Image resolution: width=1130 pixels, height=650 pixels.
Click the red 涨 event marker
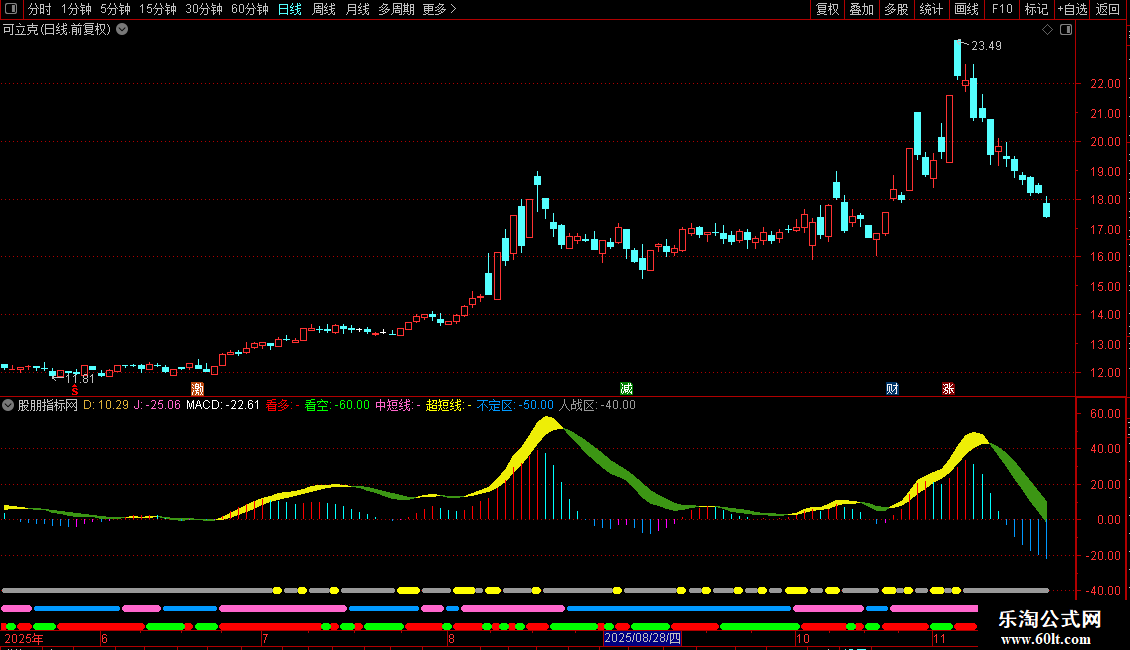948,389
